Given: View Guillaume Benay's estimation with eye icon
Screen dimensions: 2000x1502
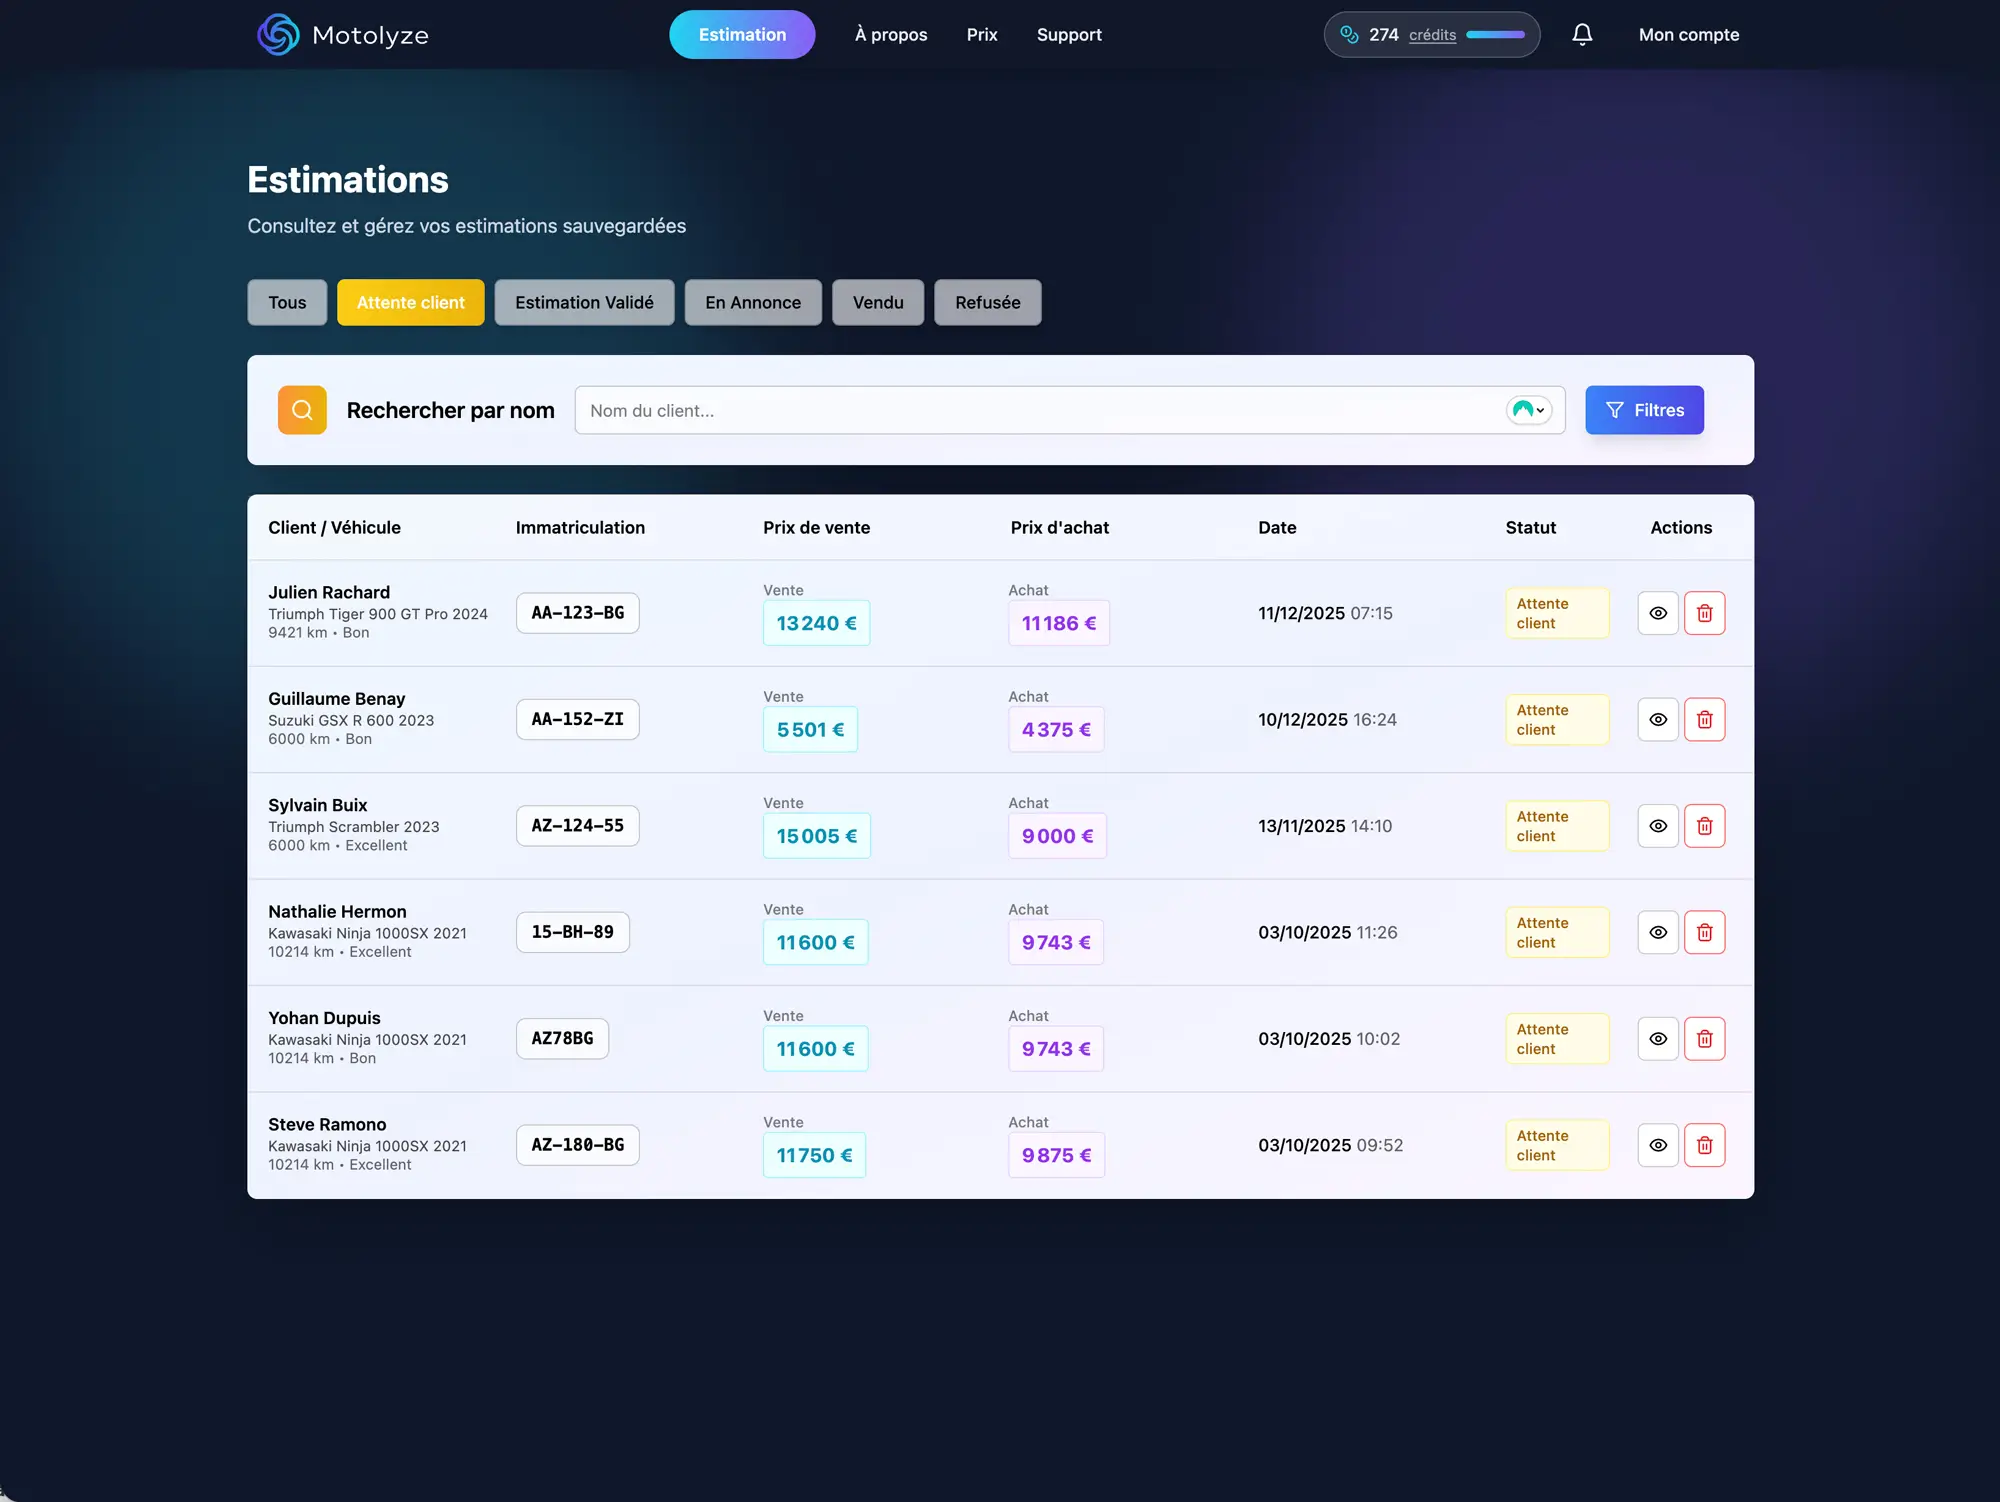Looking at the screenshot, I should (1657, 720).
